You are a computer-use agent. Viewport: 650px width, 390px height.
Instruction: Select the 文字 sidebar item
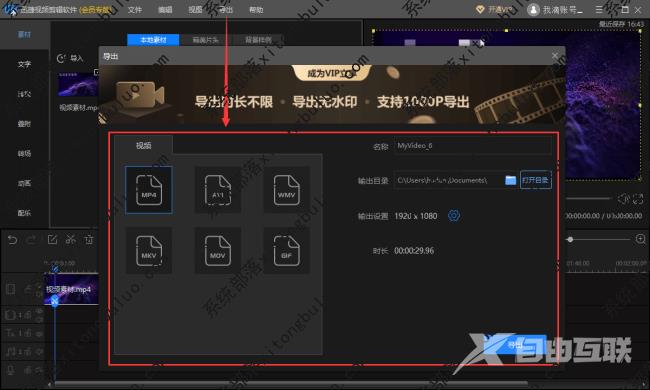[24, 64]
